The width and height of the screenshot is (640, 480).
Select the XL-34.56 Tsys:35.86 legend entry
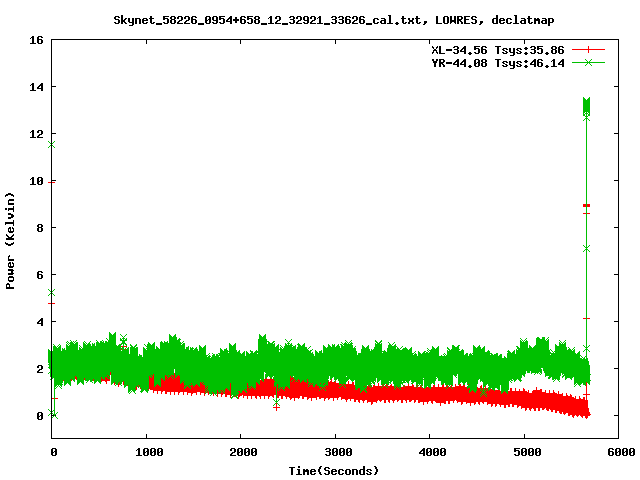pyautogui.click(x=498, y=50)
